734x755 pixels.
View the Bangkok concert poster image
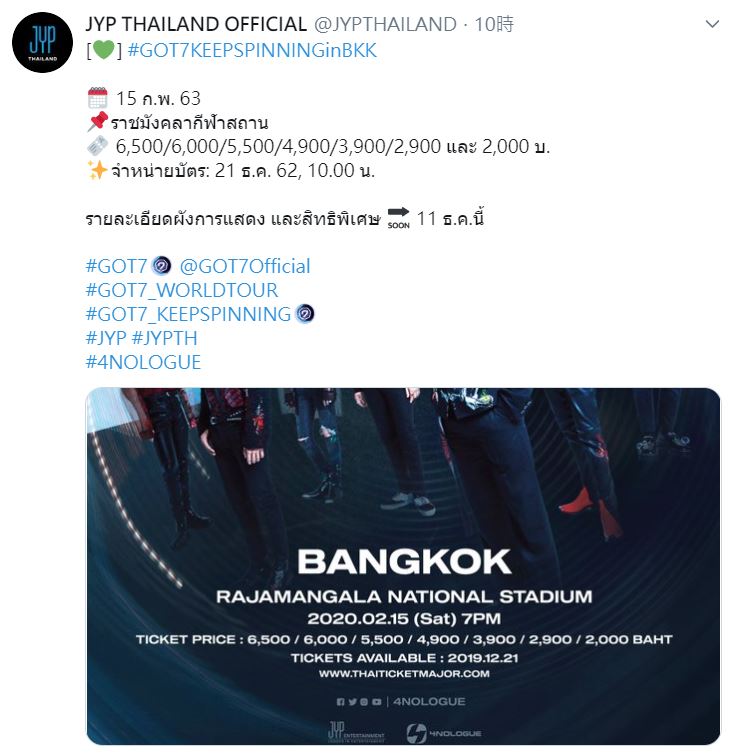[x=404, y=566]
